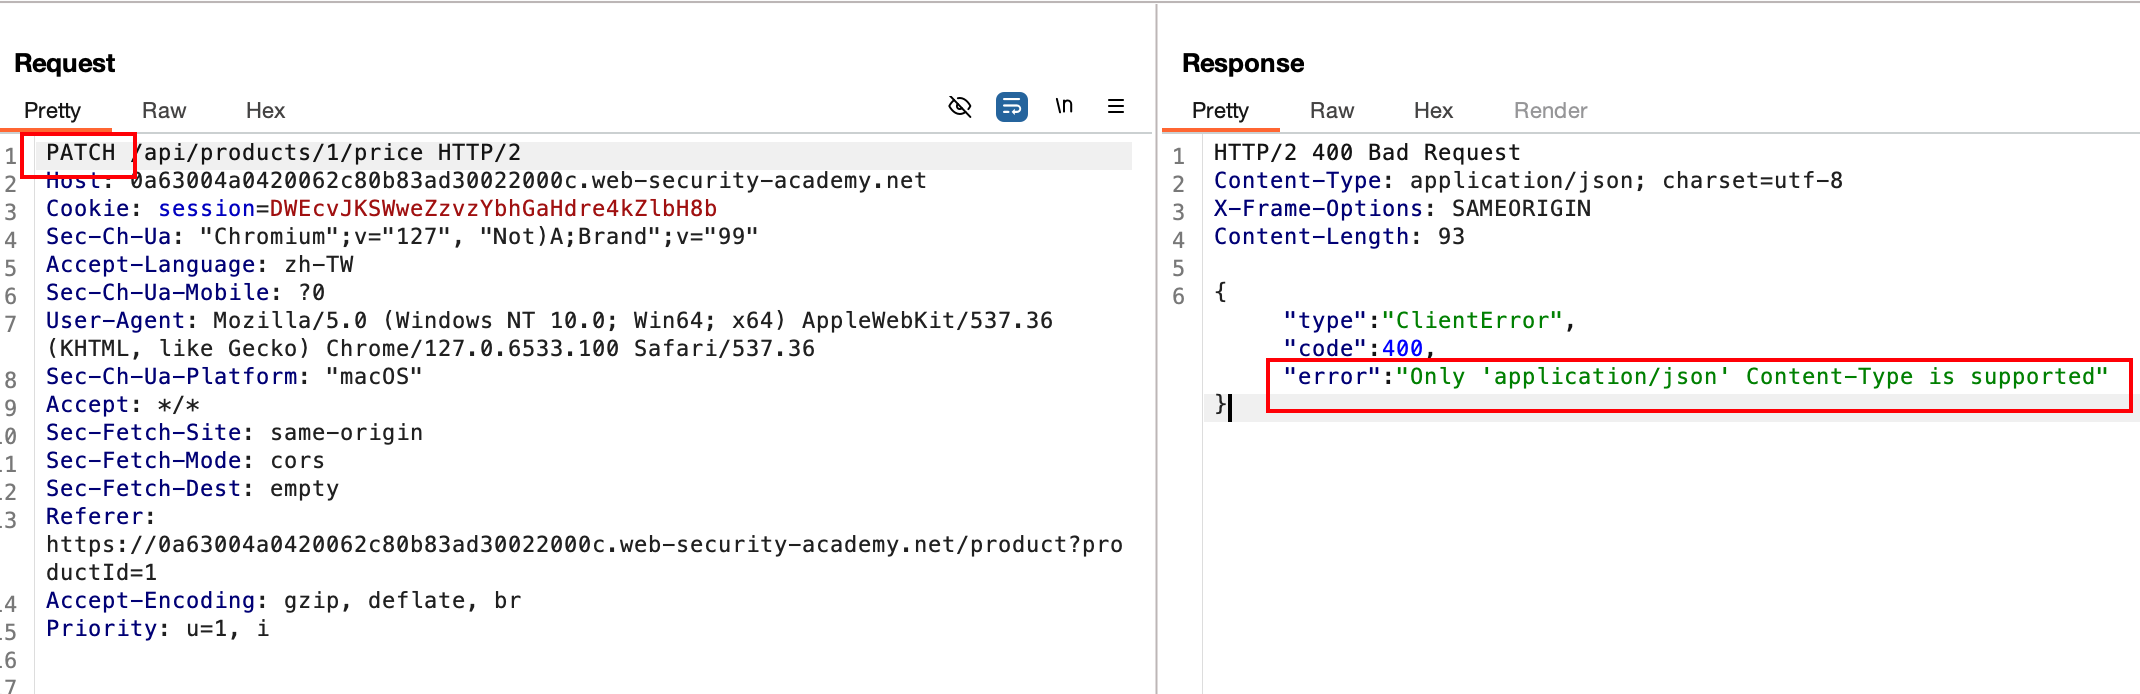
Task: Toggle the blue word wrap icon
Action: tap(1011, 106)
